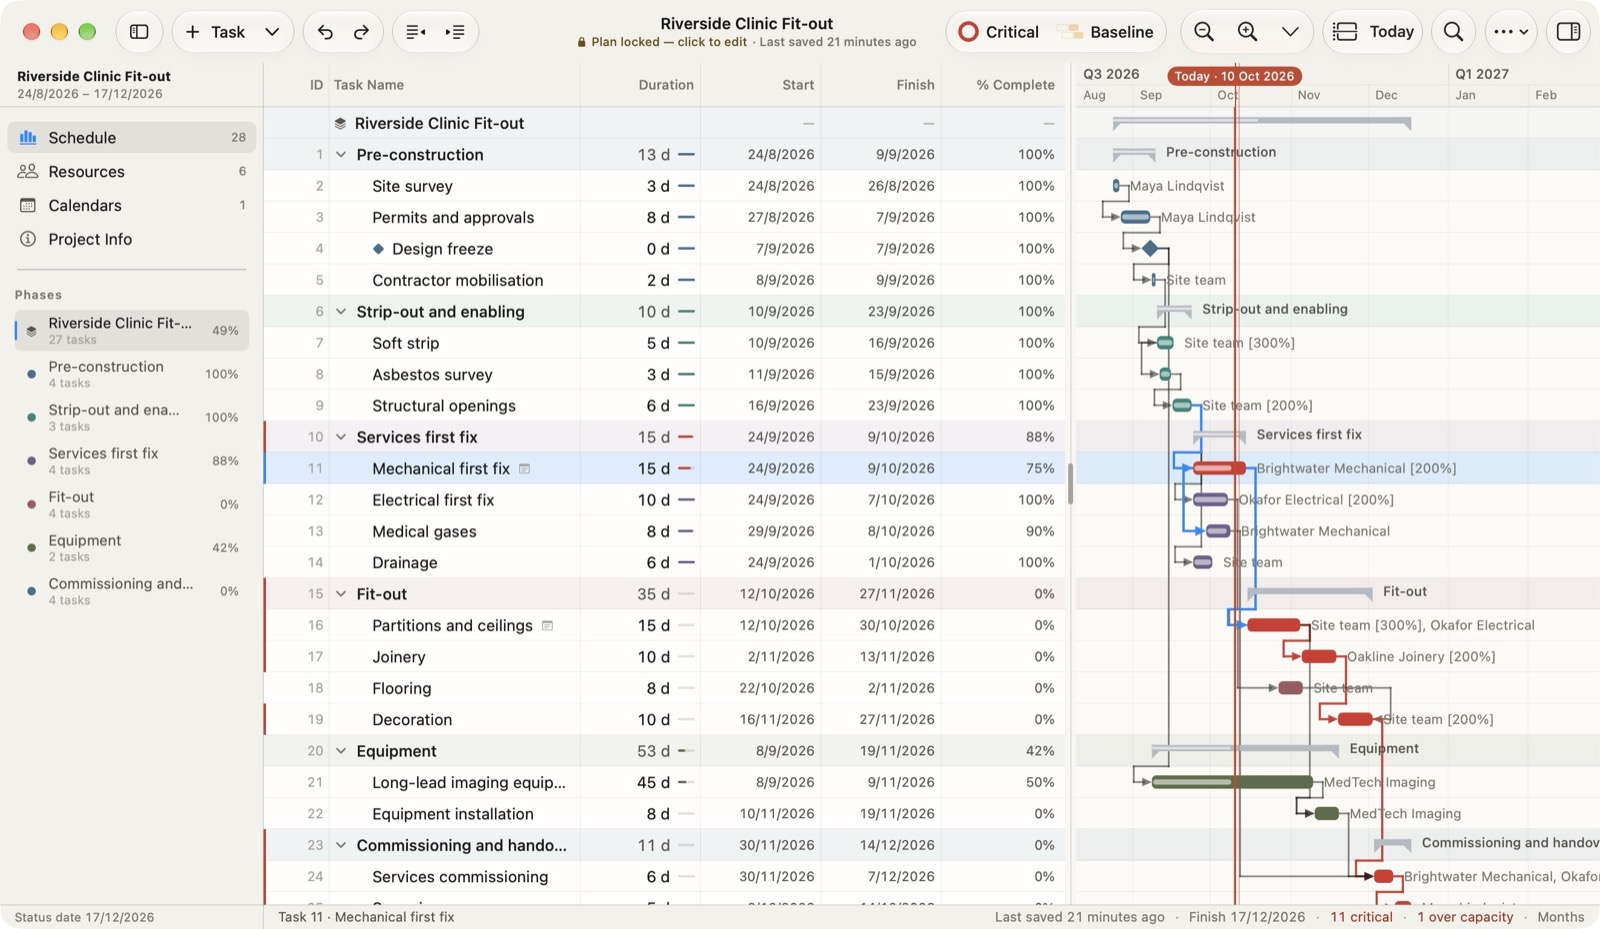Click the Project Info icon in sidebar
Image resolution: width=1600 pixels, height=929 pixels.
coord(28,239)
